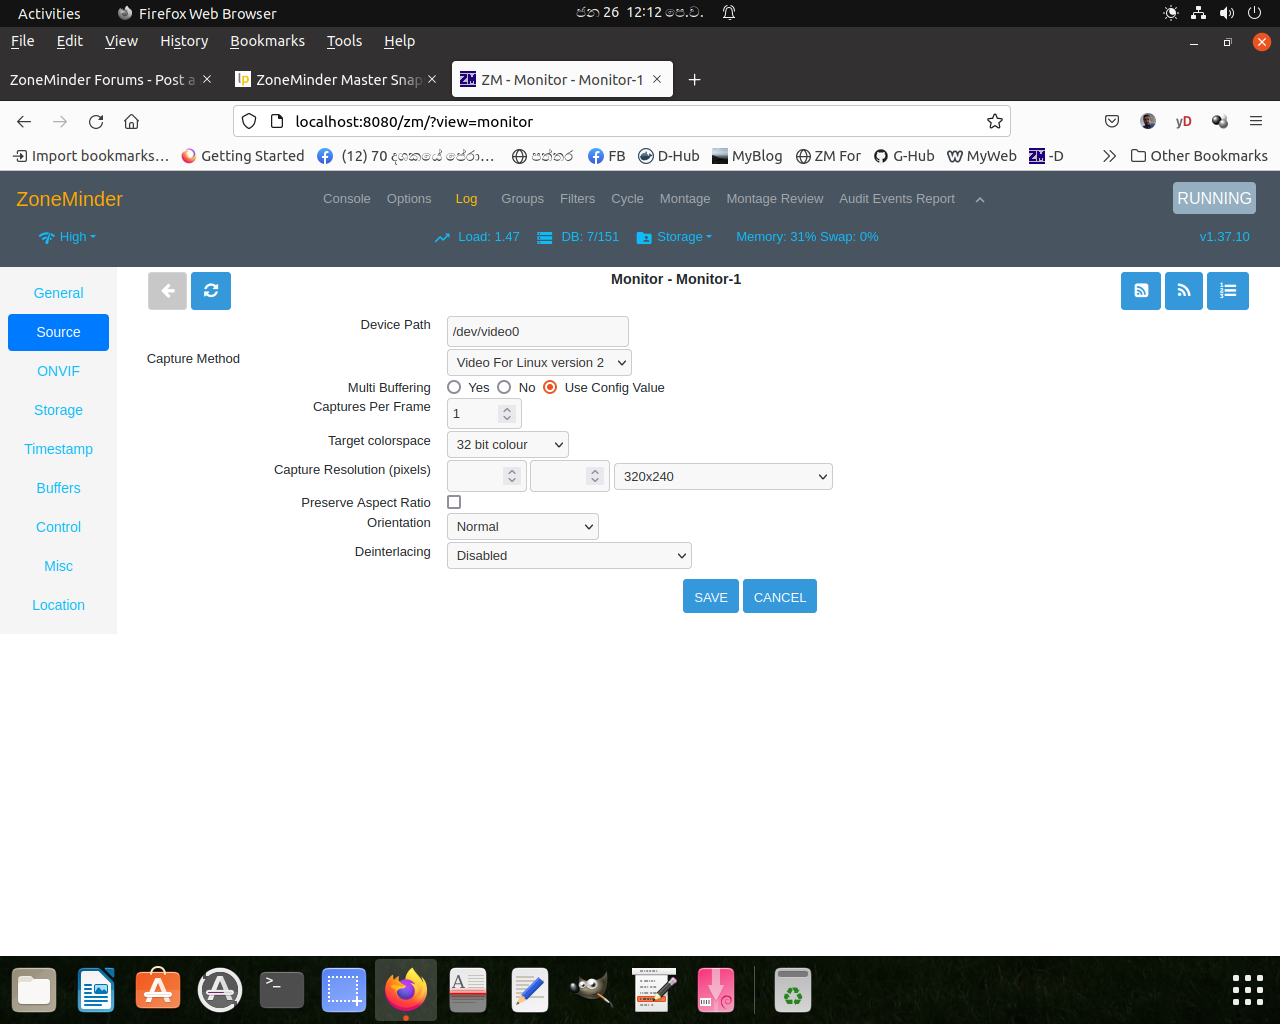The image size is (1280, 1024).
Task: Open the Firefox hamburger menu
Action: (1256, 121)
